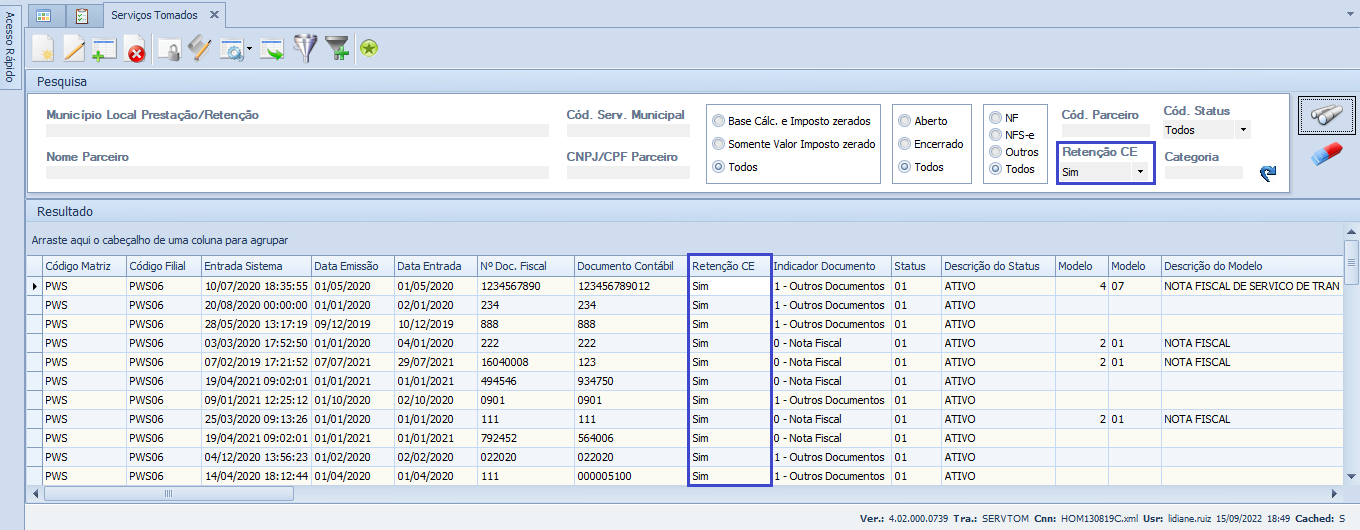Click the eraser clear filters icon
1360x530 pixels.
1326,155
